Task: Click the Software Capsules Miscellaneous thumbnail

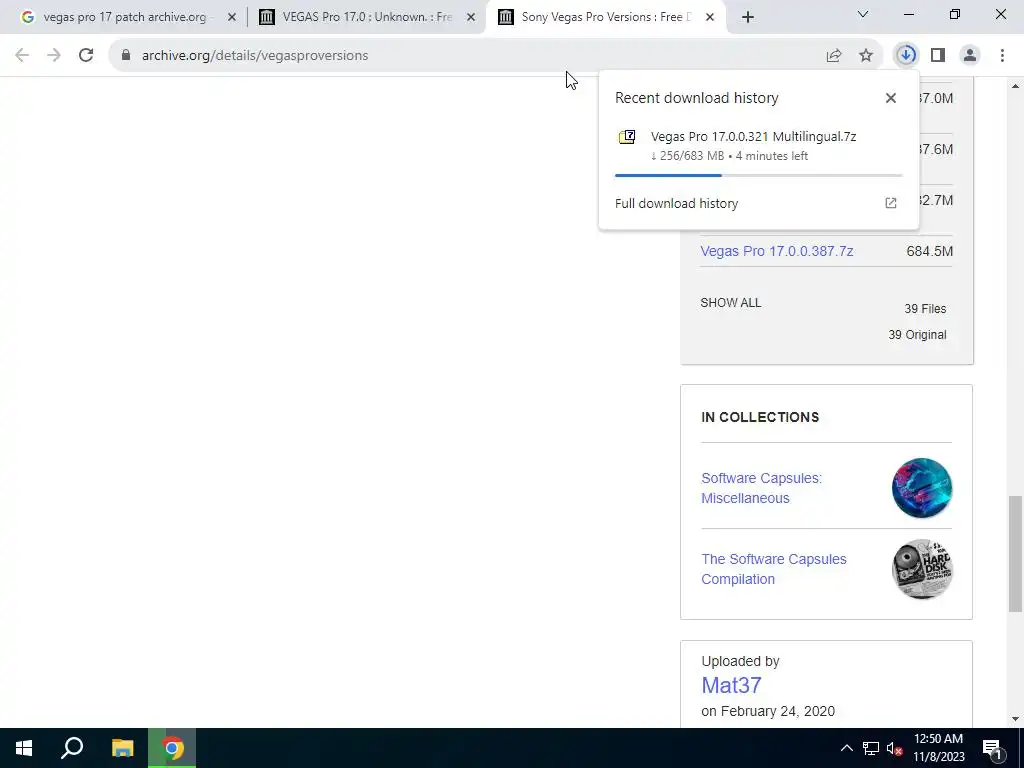Action: click(922, 488)
